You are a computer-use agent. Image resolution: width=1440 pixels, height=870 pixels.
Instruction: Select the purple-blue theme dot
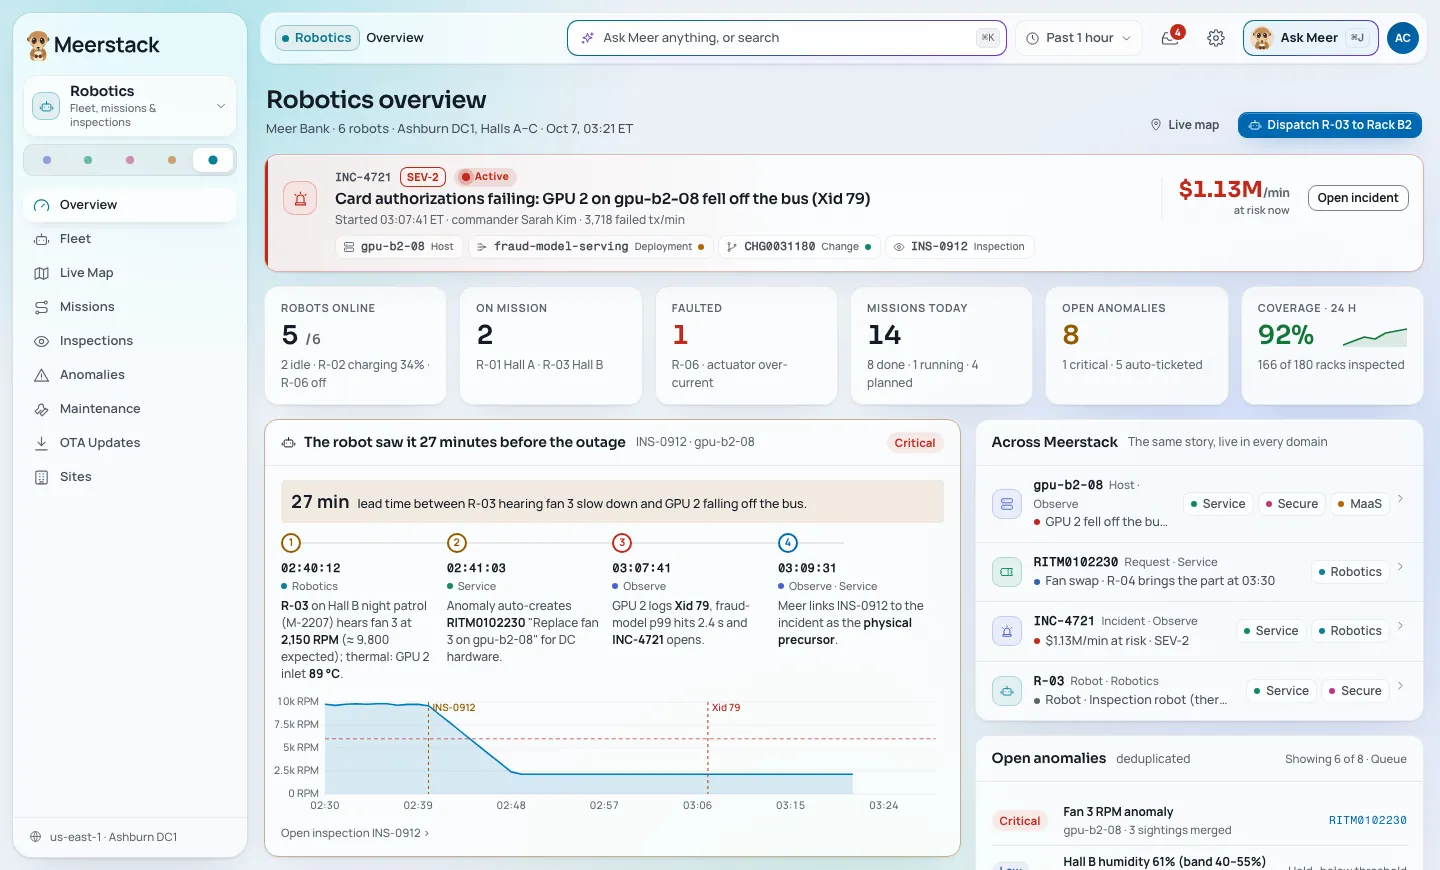coord(47,160)
